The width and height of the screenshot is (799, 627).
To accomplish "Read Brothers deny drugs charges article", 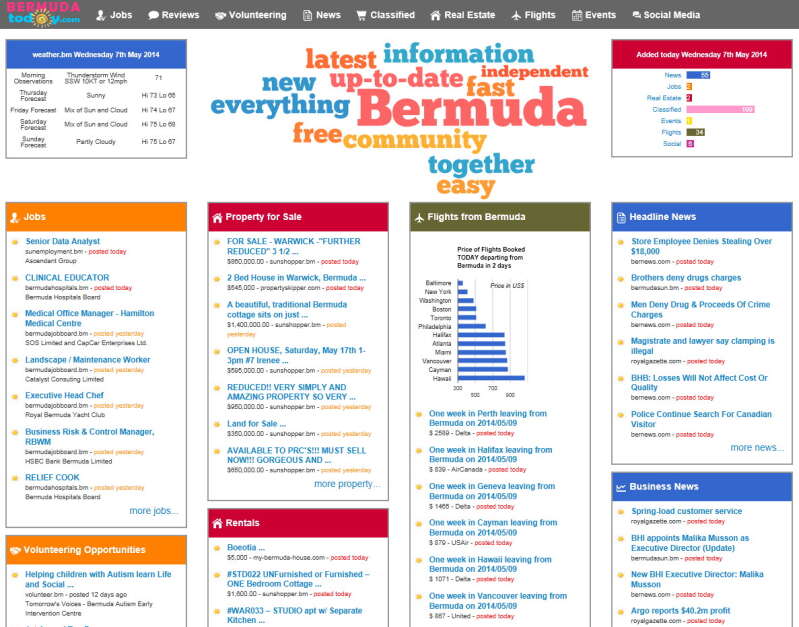I will (686, 278).
